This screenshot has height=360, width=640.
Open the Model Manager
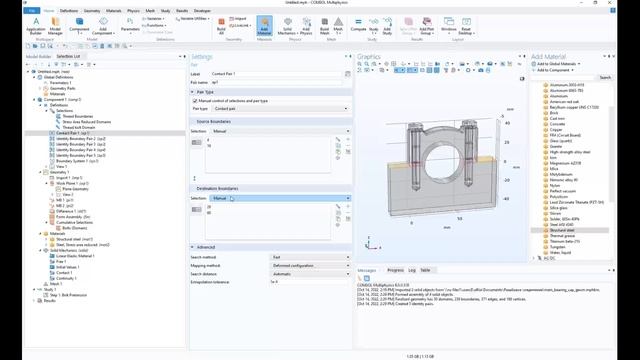coord(55,26)
